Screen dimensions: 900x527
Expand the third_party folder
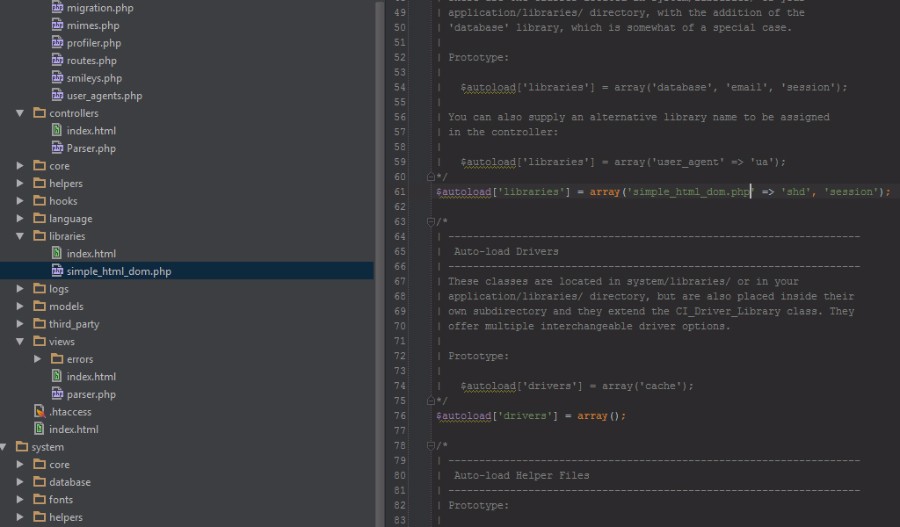pos(20,324)
